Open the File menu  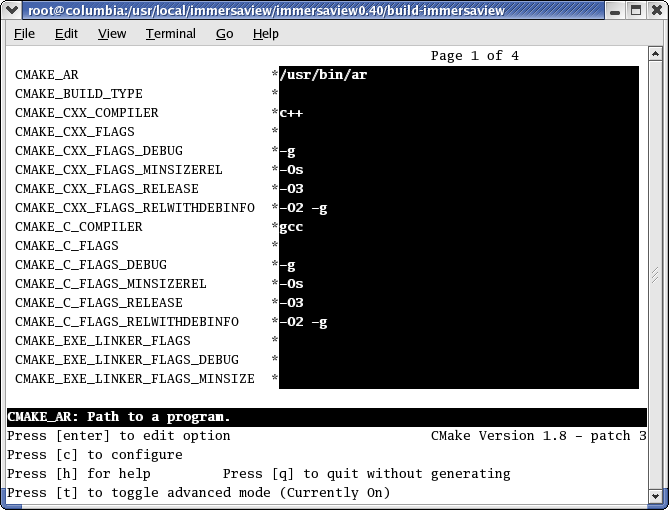[24, 34]
